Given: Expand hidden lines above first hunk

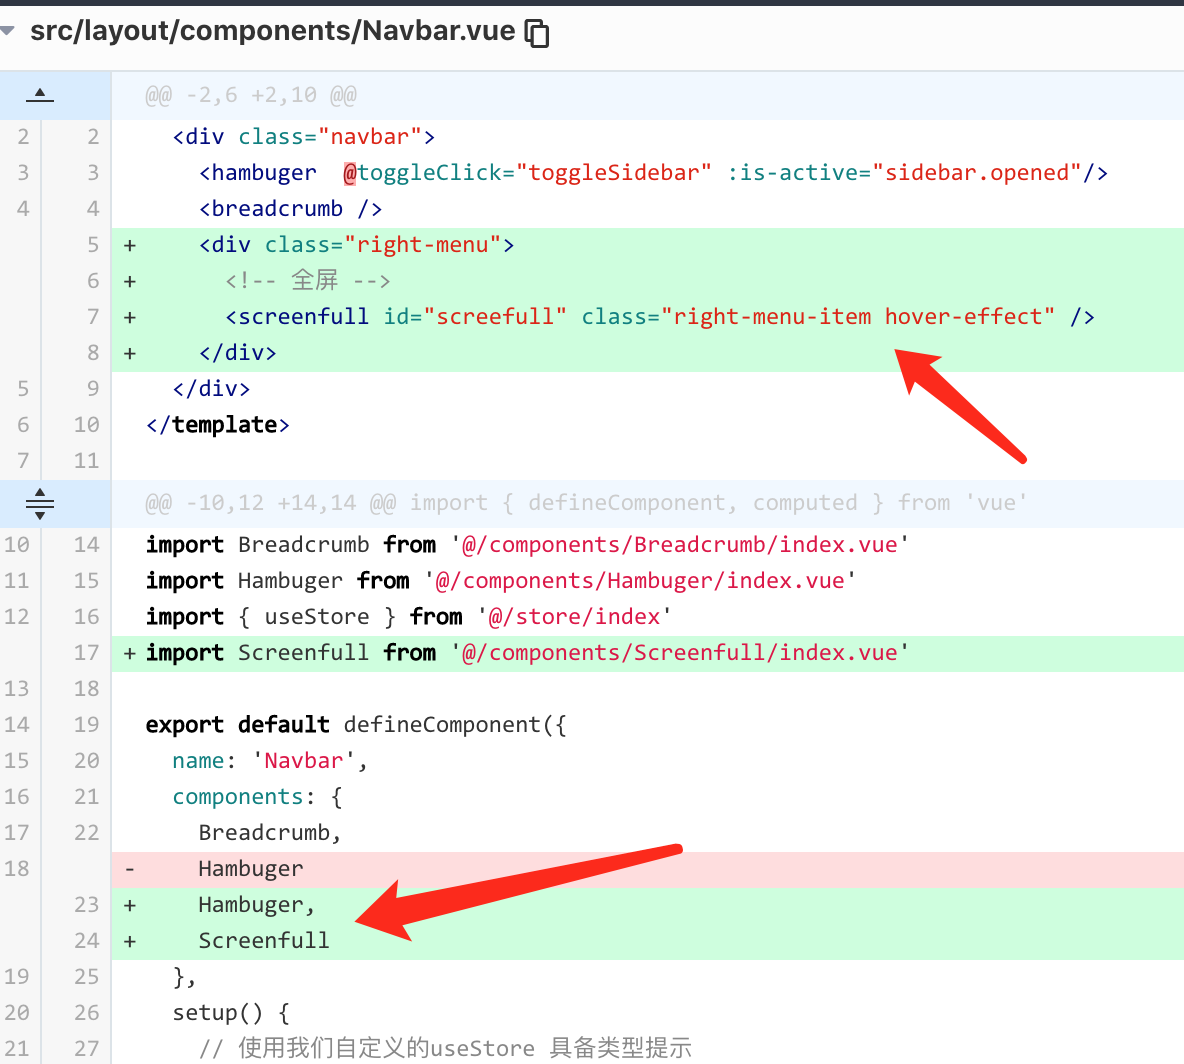Looking at the screenshot, I should (39, 95).
